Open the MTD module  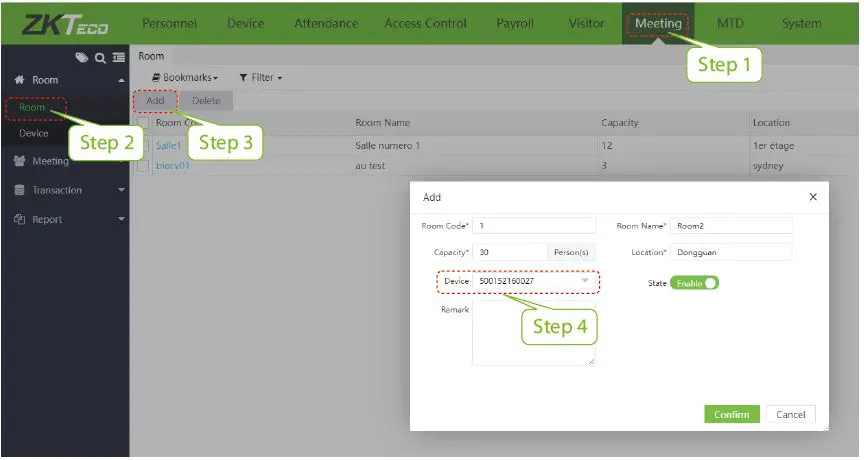(x=730, y=24)
